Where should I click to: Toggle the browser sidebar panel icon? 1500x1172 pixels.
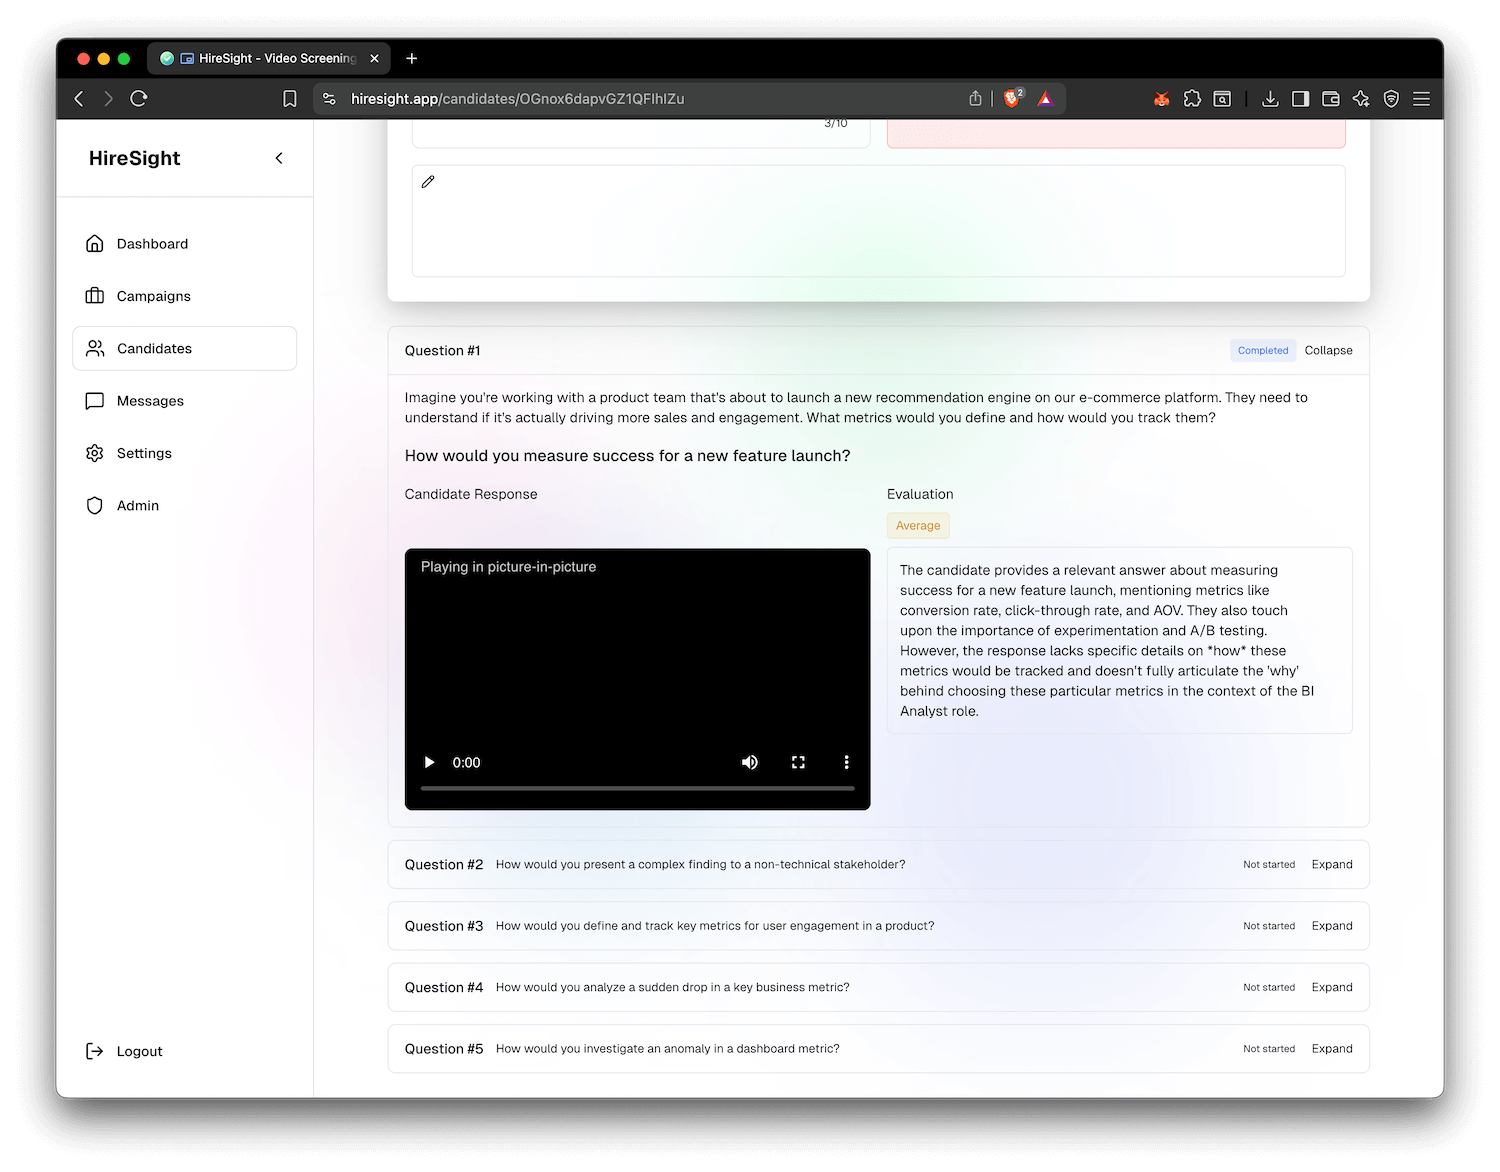(1300, 98)
